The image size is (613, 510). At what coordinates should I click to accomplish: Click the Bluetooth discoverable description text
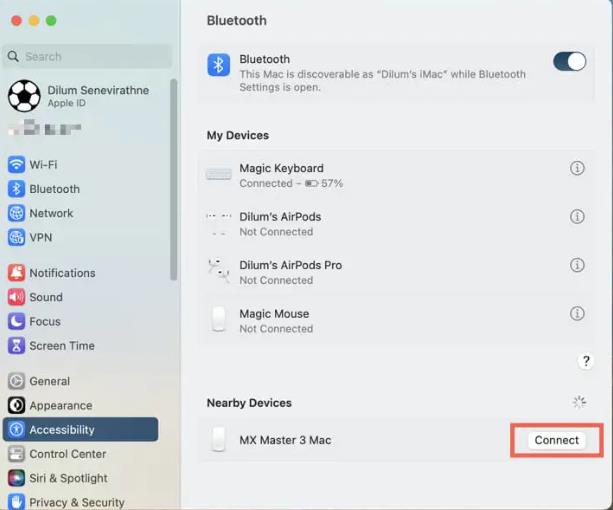pos(382,81)
